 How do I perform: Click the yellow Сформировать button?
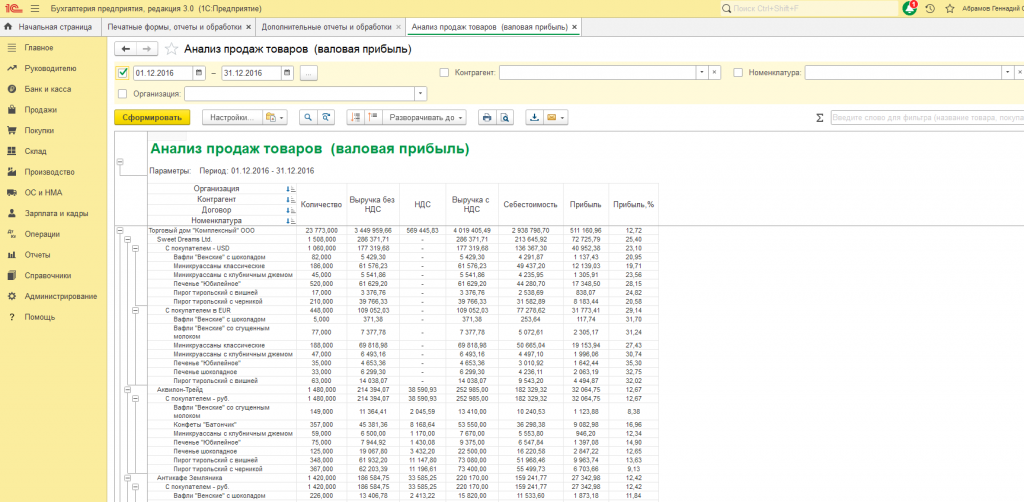coord(152,118)
